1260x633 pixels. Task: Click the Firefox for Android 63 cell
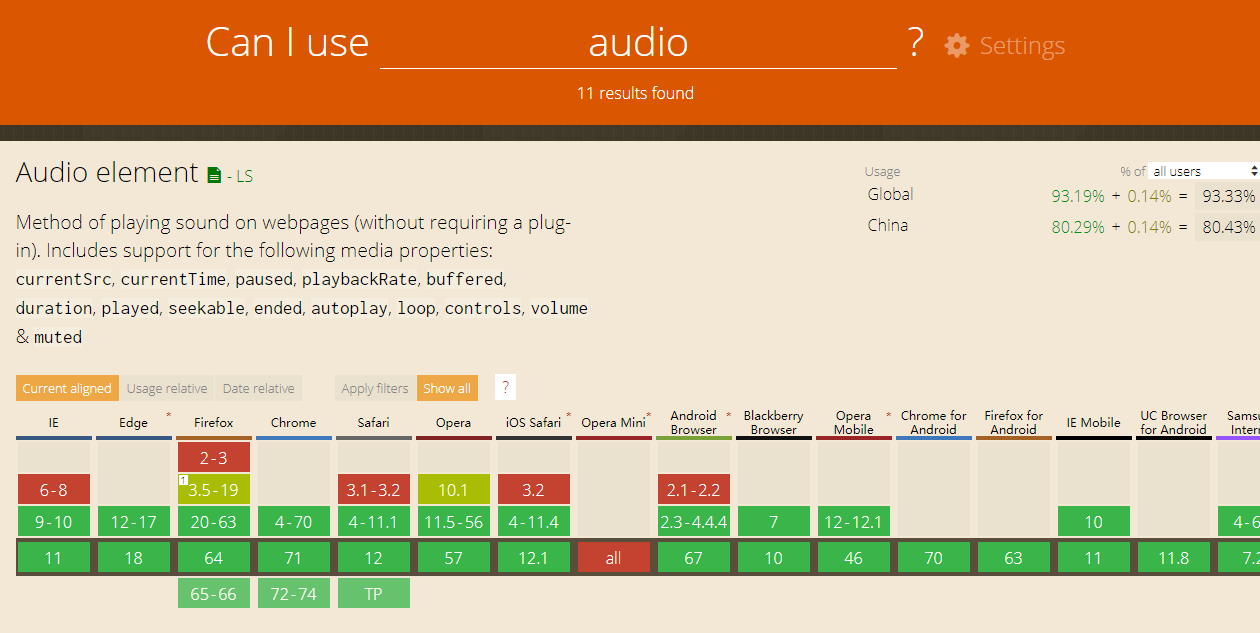pos(1013,558)
